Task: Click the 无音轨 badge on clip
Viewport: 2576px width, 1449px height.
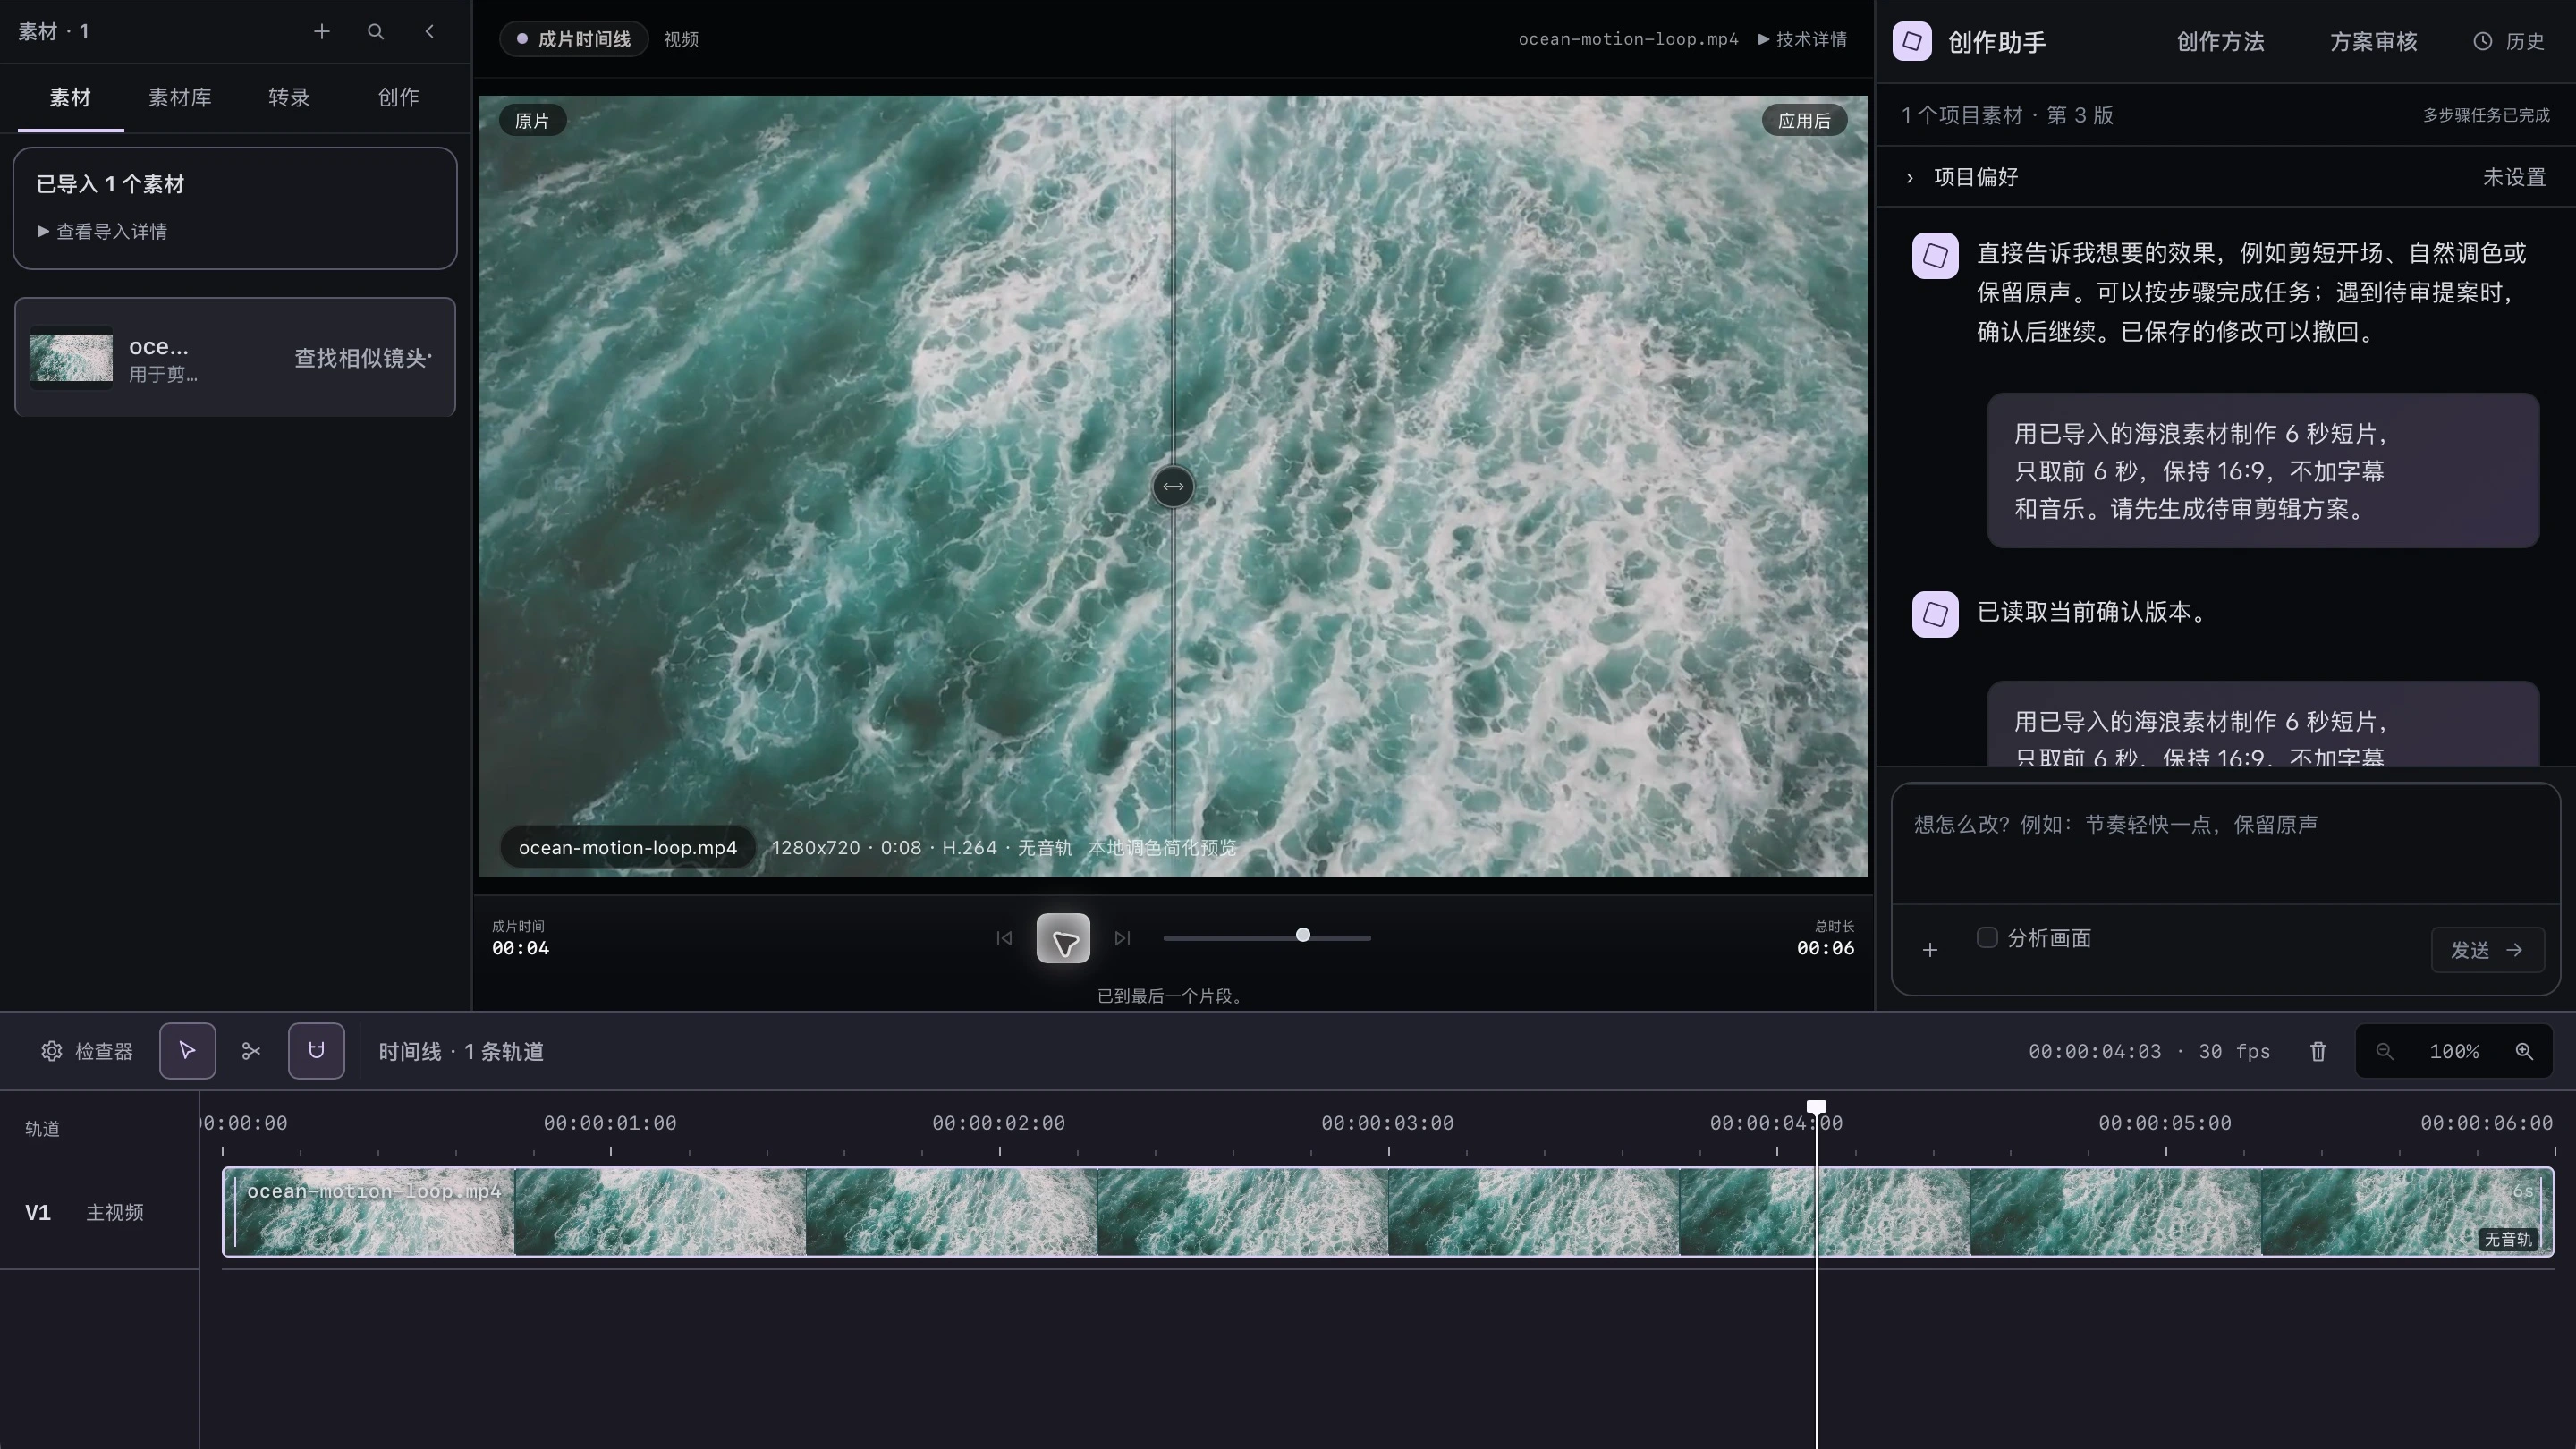Action: pyautogui.click(x=2508, y=1239)
